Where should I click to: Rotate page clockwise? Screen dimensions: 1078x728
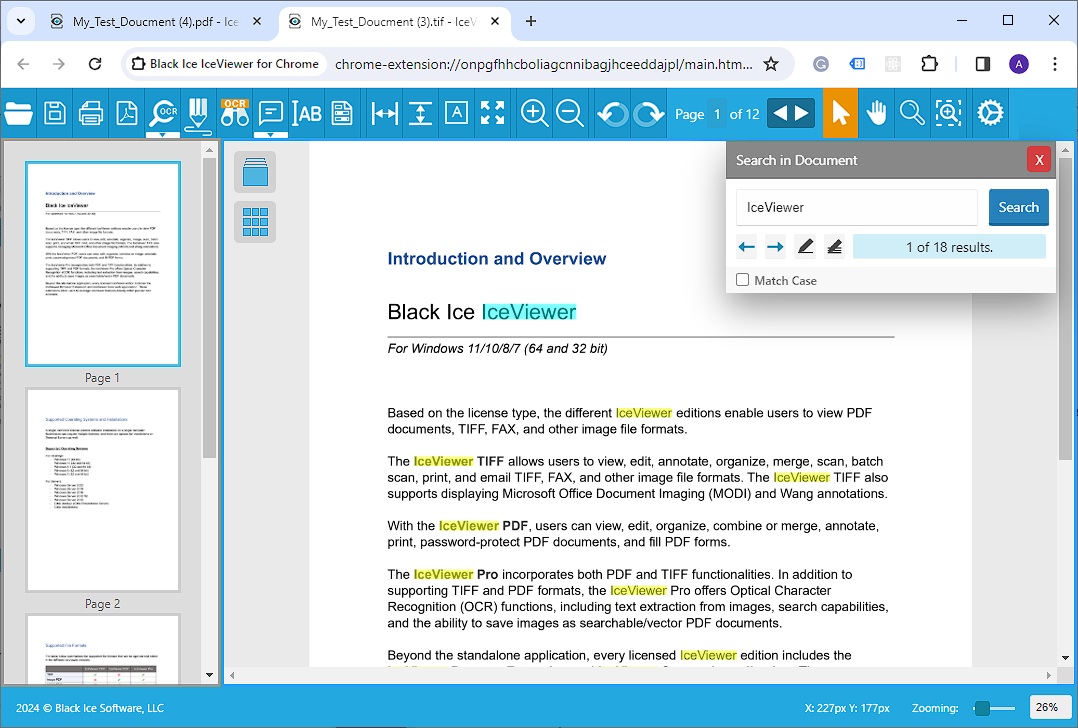648,113
